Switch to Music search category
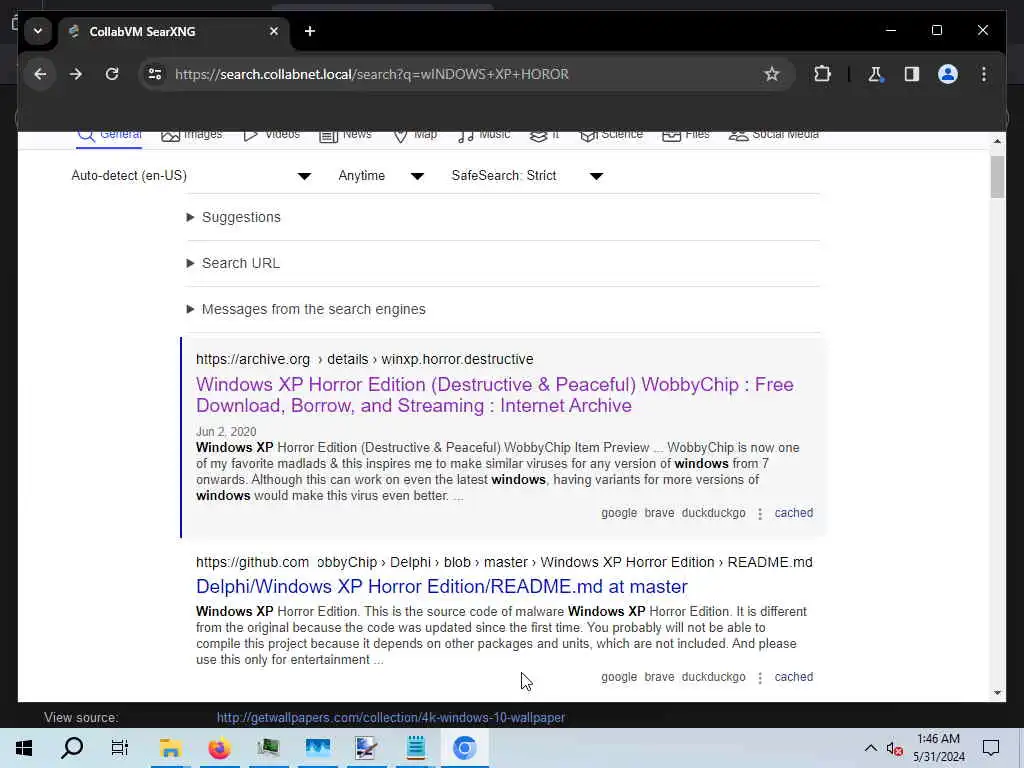The width and height of the screenshot is (1024, 768). tap(484, 135)
